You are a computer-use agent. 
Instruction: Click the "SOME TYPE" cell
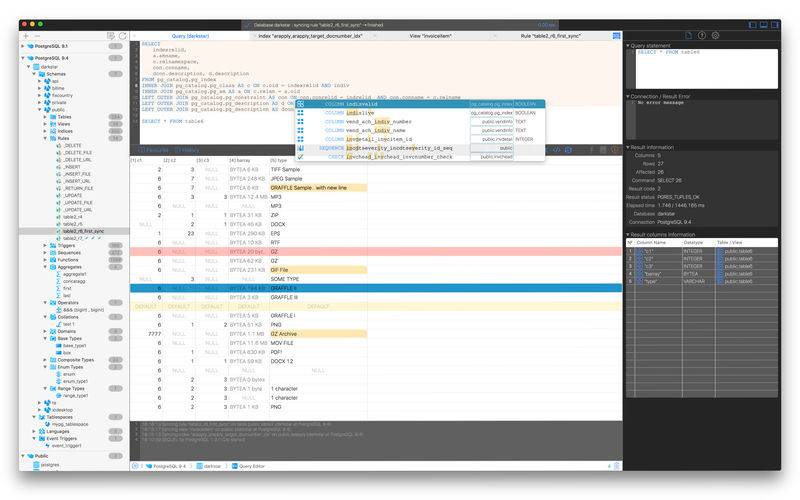coord(318,279)
